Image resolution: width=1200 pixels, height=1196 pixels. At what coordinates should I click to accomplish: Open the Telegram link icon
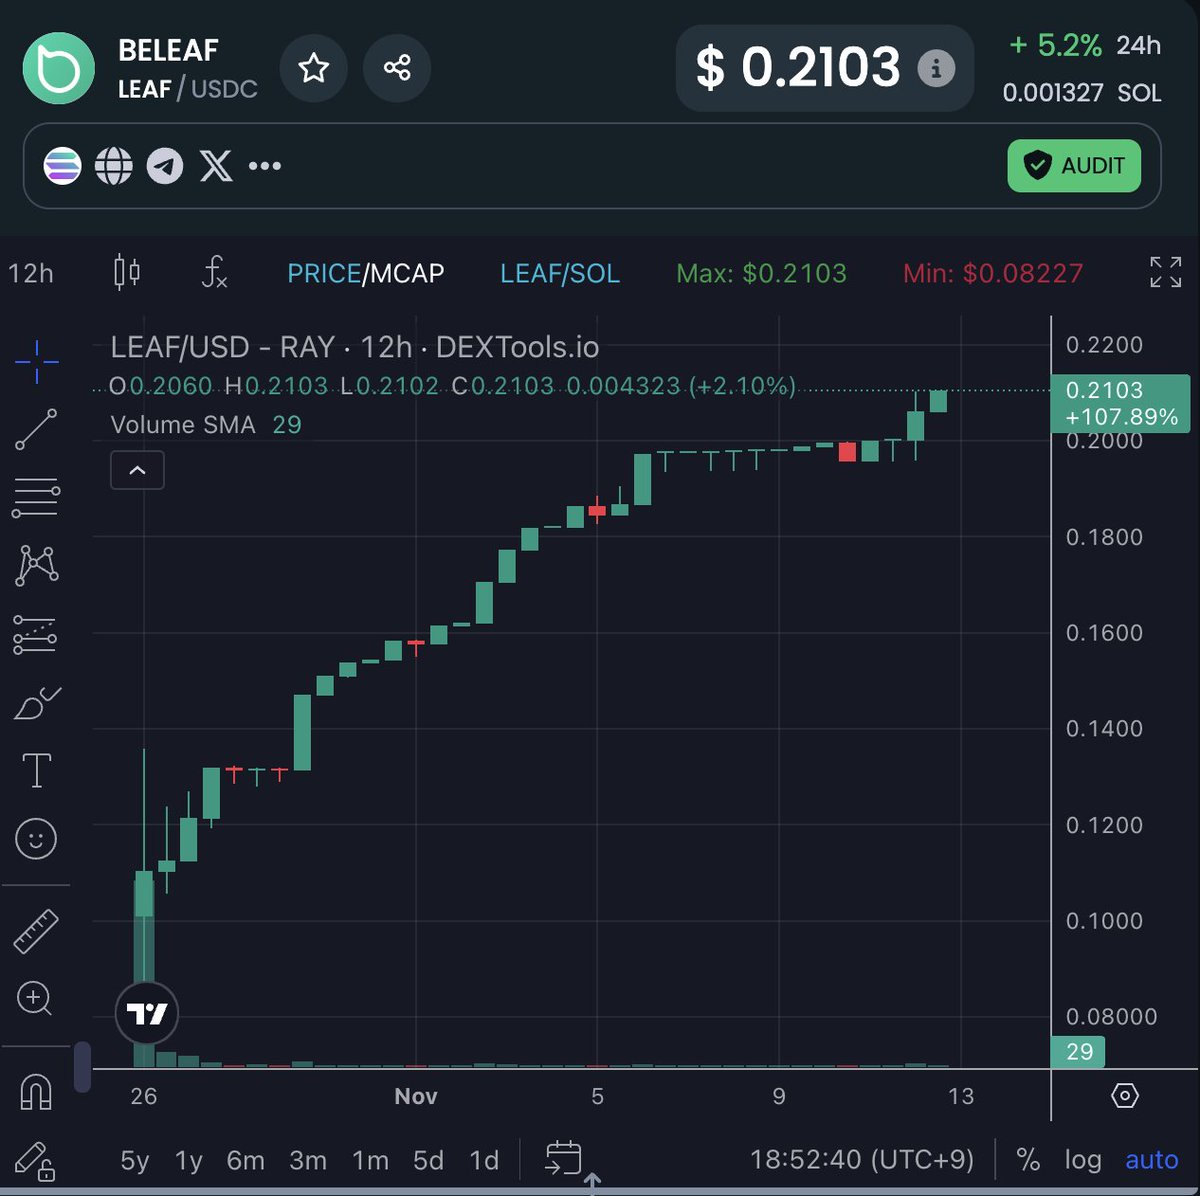(165, 166)
